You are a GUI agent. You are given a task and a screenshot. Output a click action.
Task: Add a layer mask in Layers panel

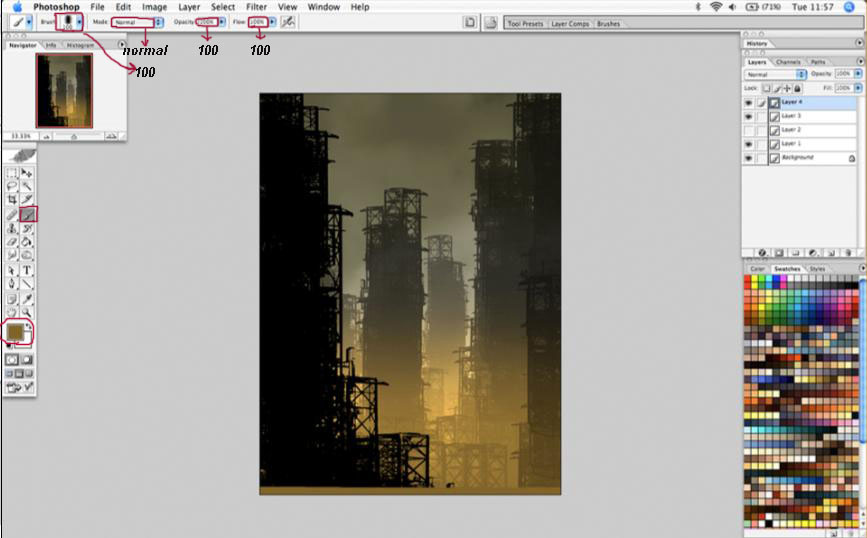click(780, 253)
